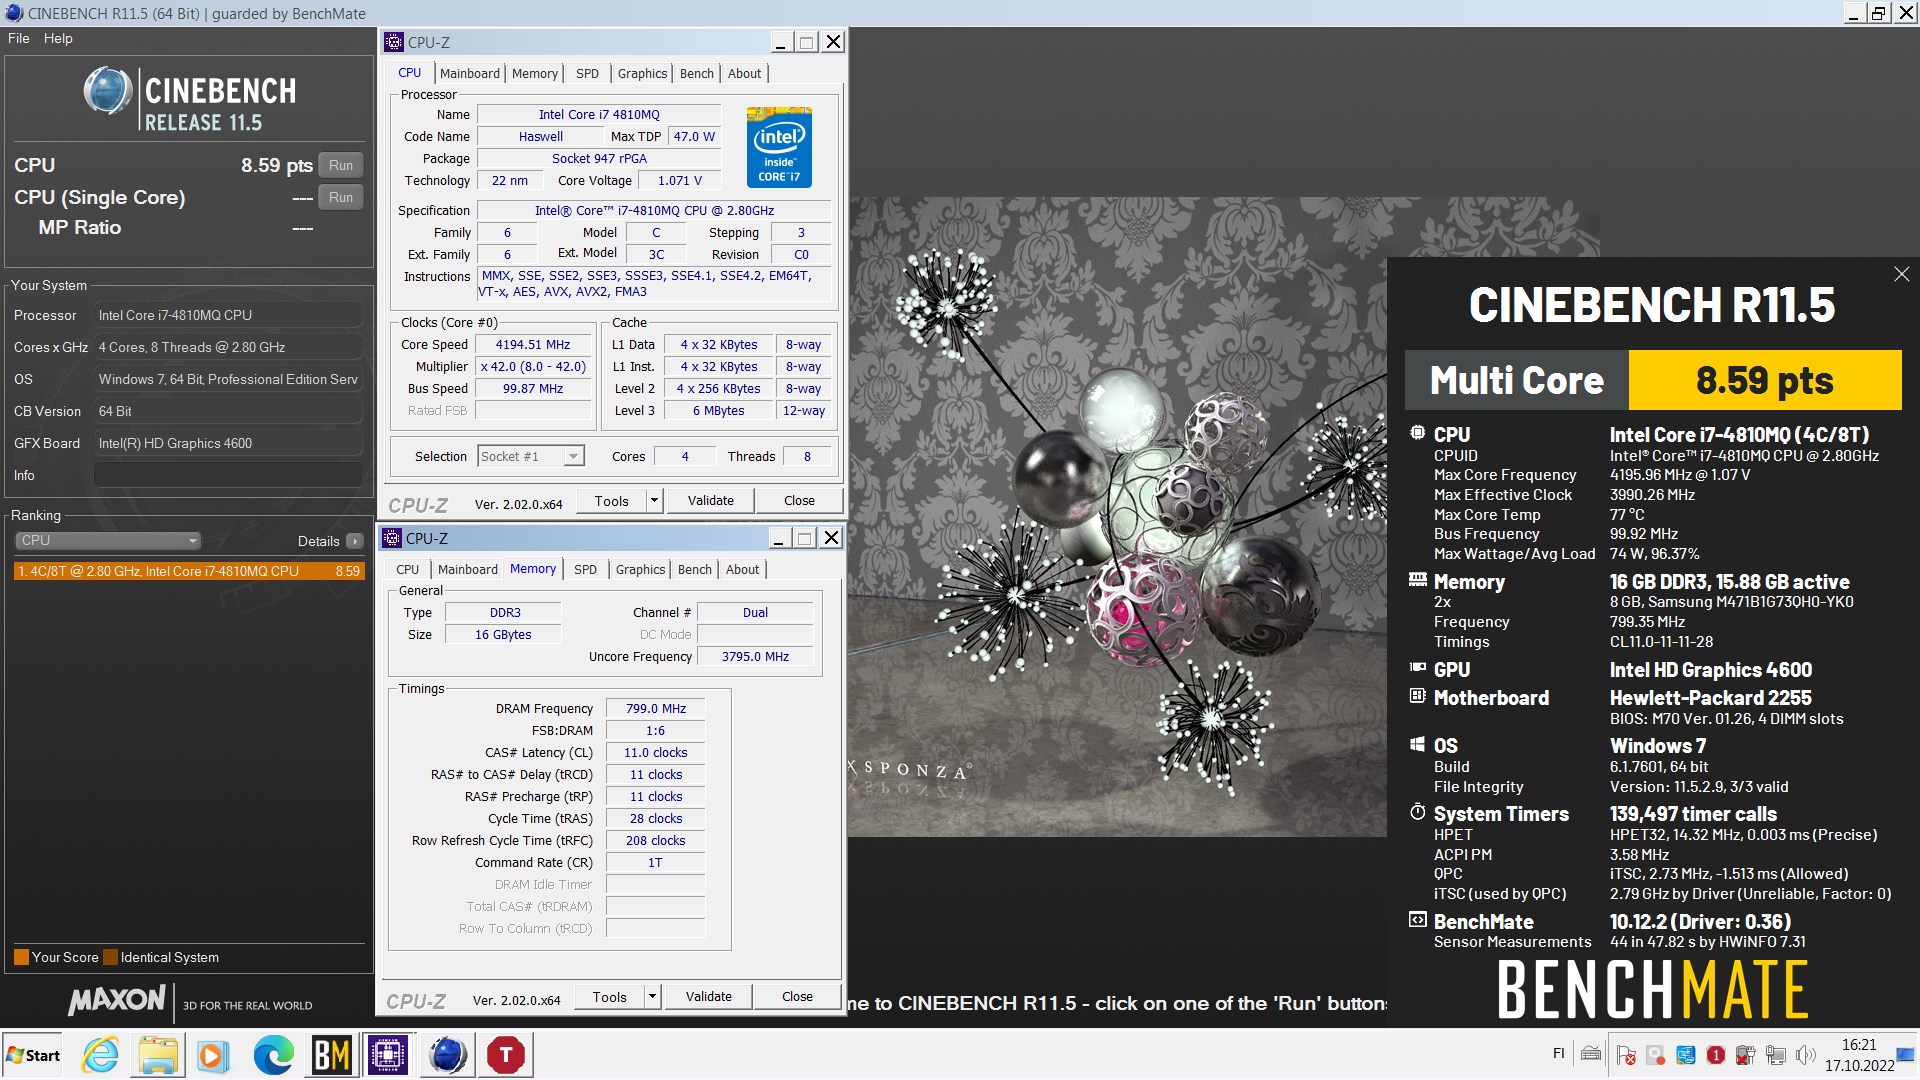Click Close button in top CPU-Z window
The image size is (1920, 1080).
799,501
